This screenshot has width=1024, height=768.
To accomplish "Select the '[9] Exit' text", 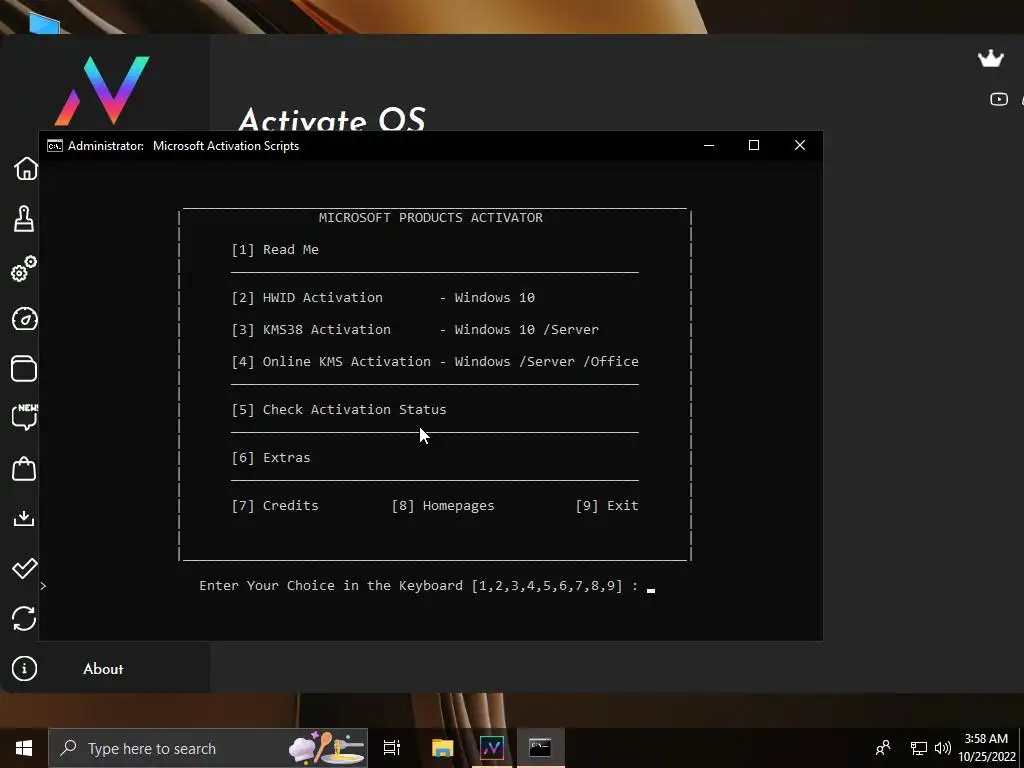I will (607, 505).
